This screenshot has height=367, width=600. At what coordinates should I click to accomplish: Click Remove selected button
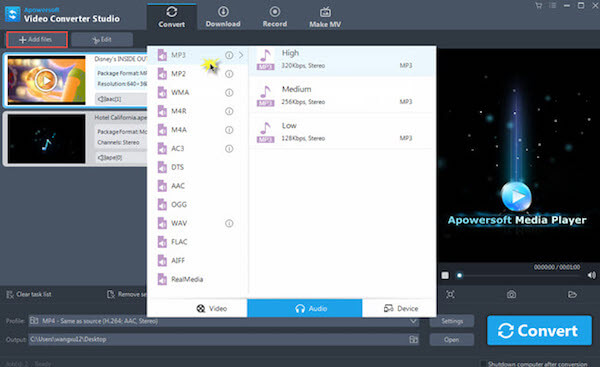click(127, 294)
